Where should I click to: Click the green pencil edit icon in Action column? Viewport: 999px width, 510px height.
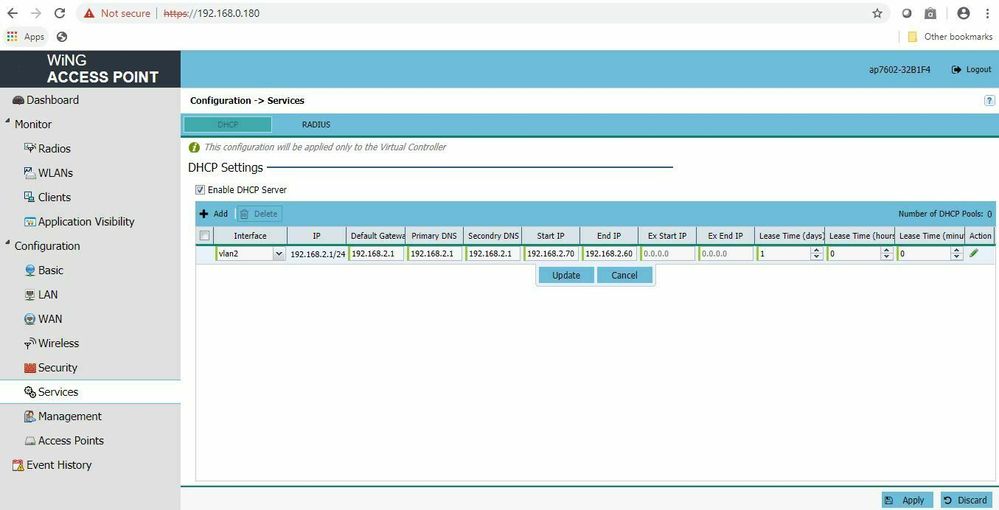pyautogui.click(x=974, y=254)
